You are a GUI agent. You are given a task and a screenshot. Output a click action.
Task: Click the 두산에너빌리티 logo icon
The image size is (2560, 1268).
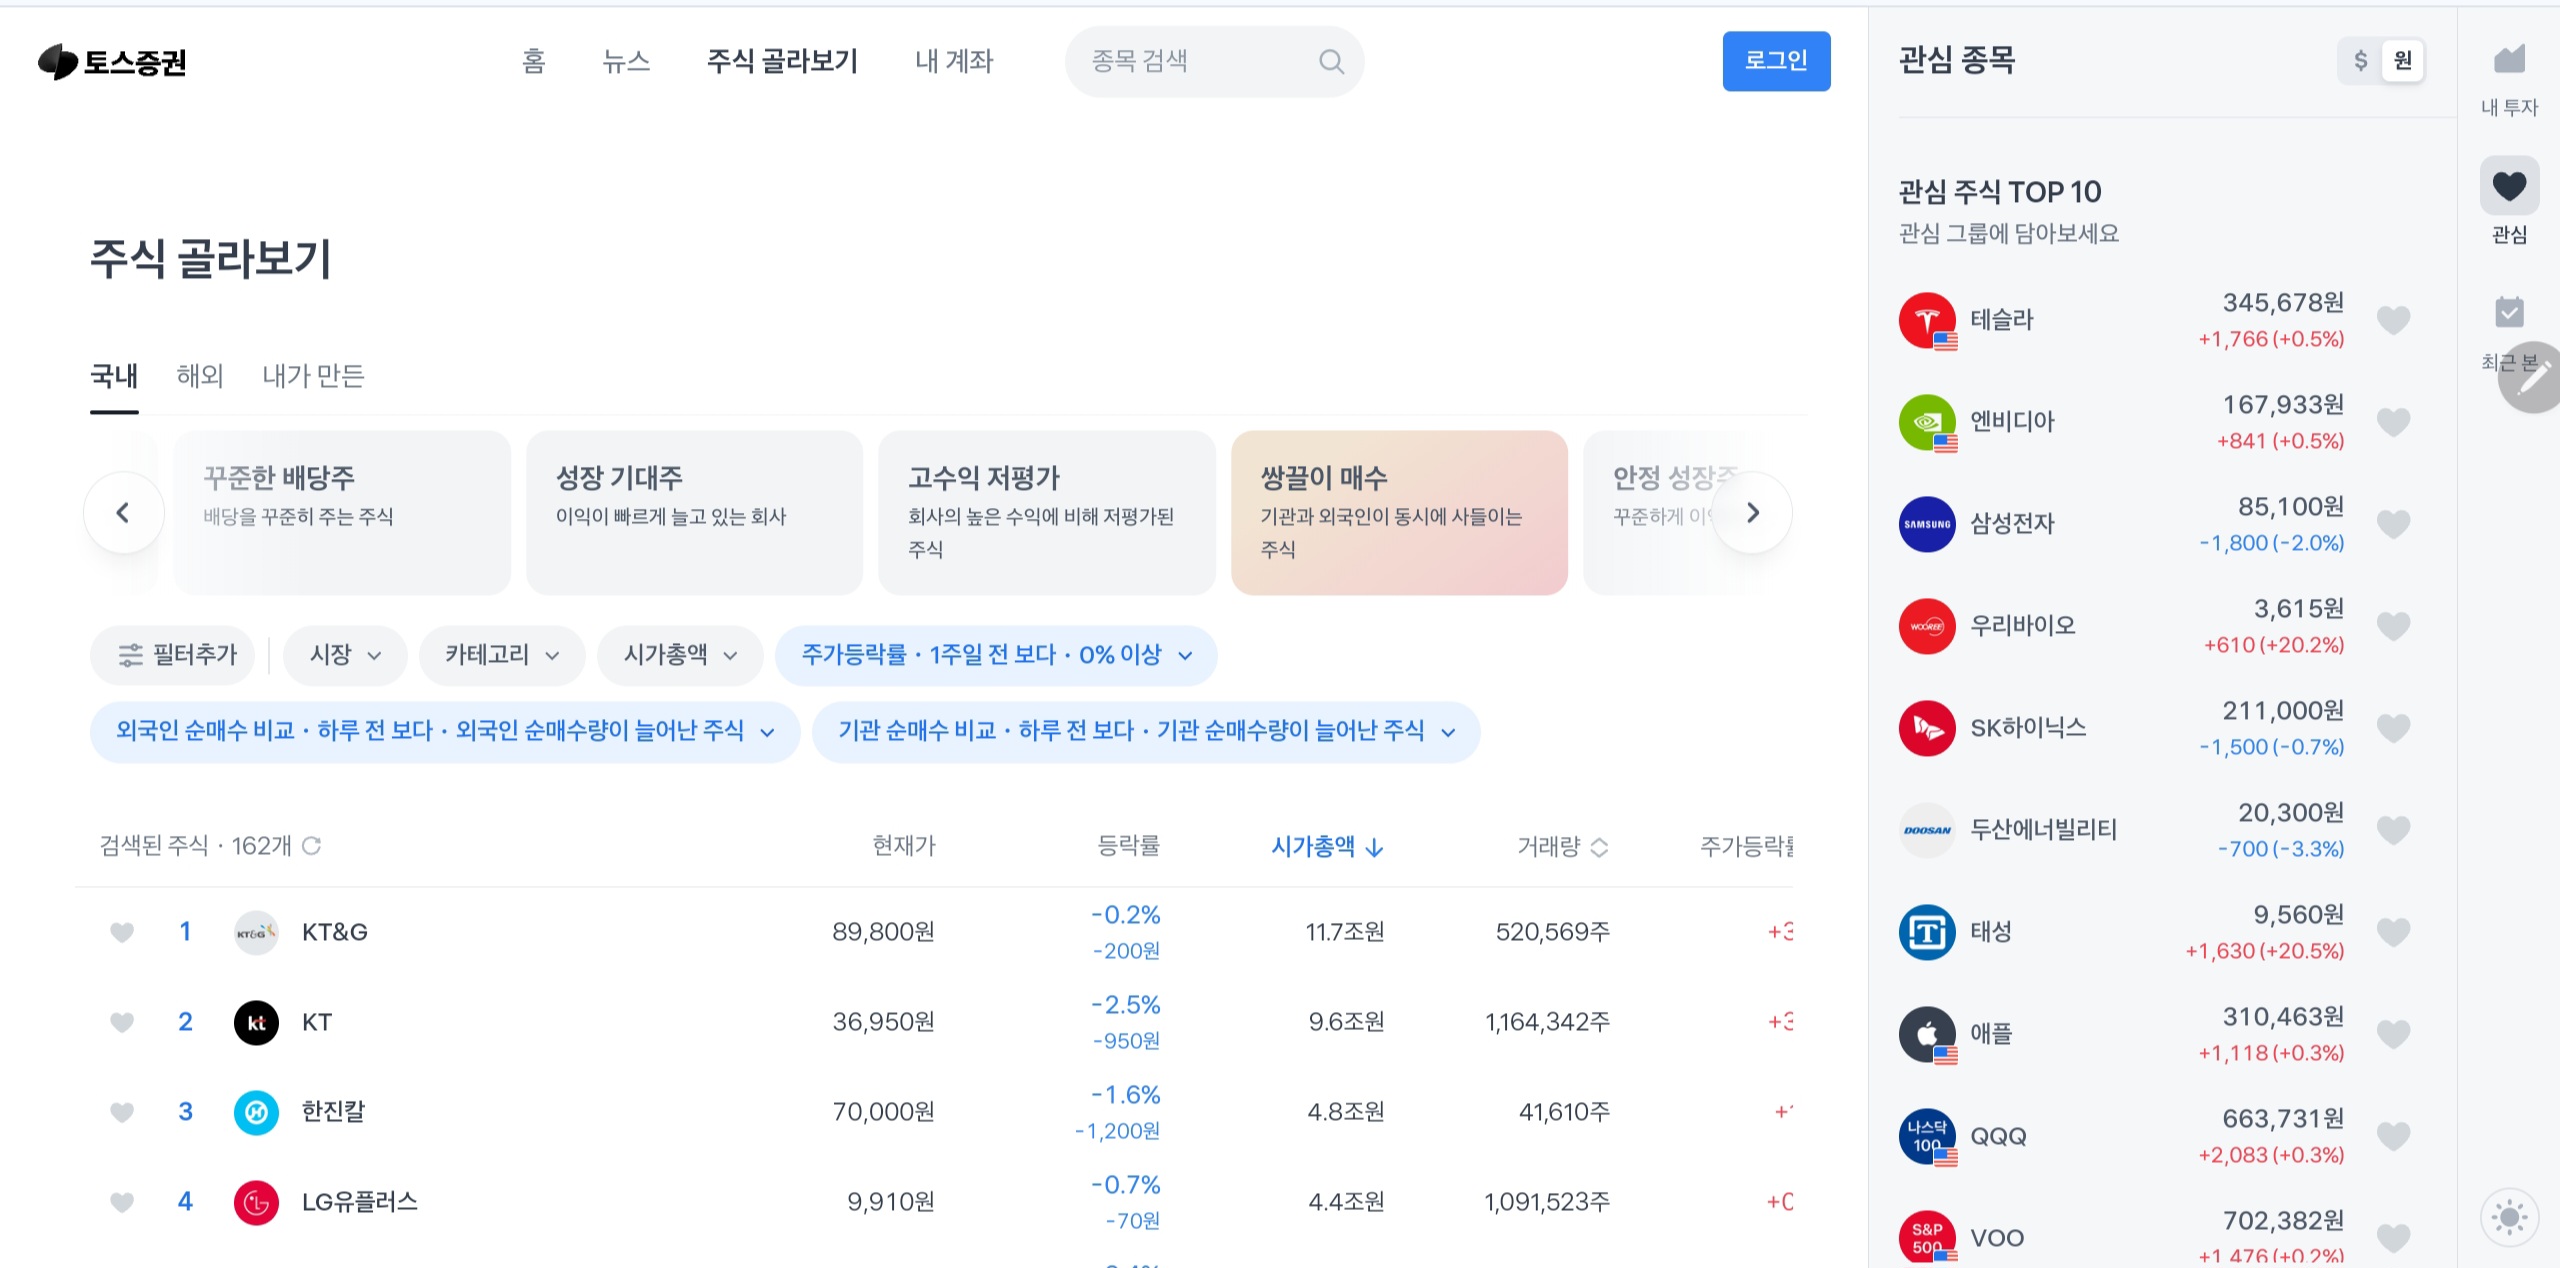[x=1927, y=831]
